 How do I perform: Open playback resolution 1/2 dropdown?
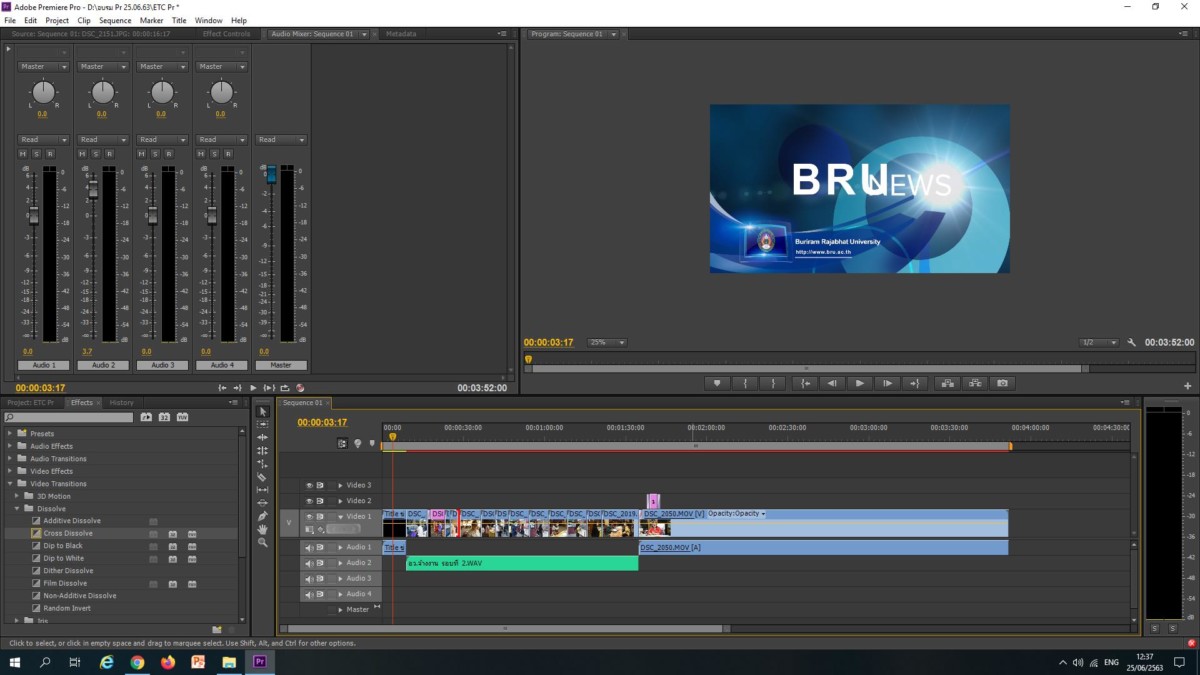(x=1098, y=342)
